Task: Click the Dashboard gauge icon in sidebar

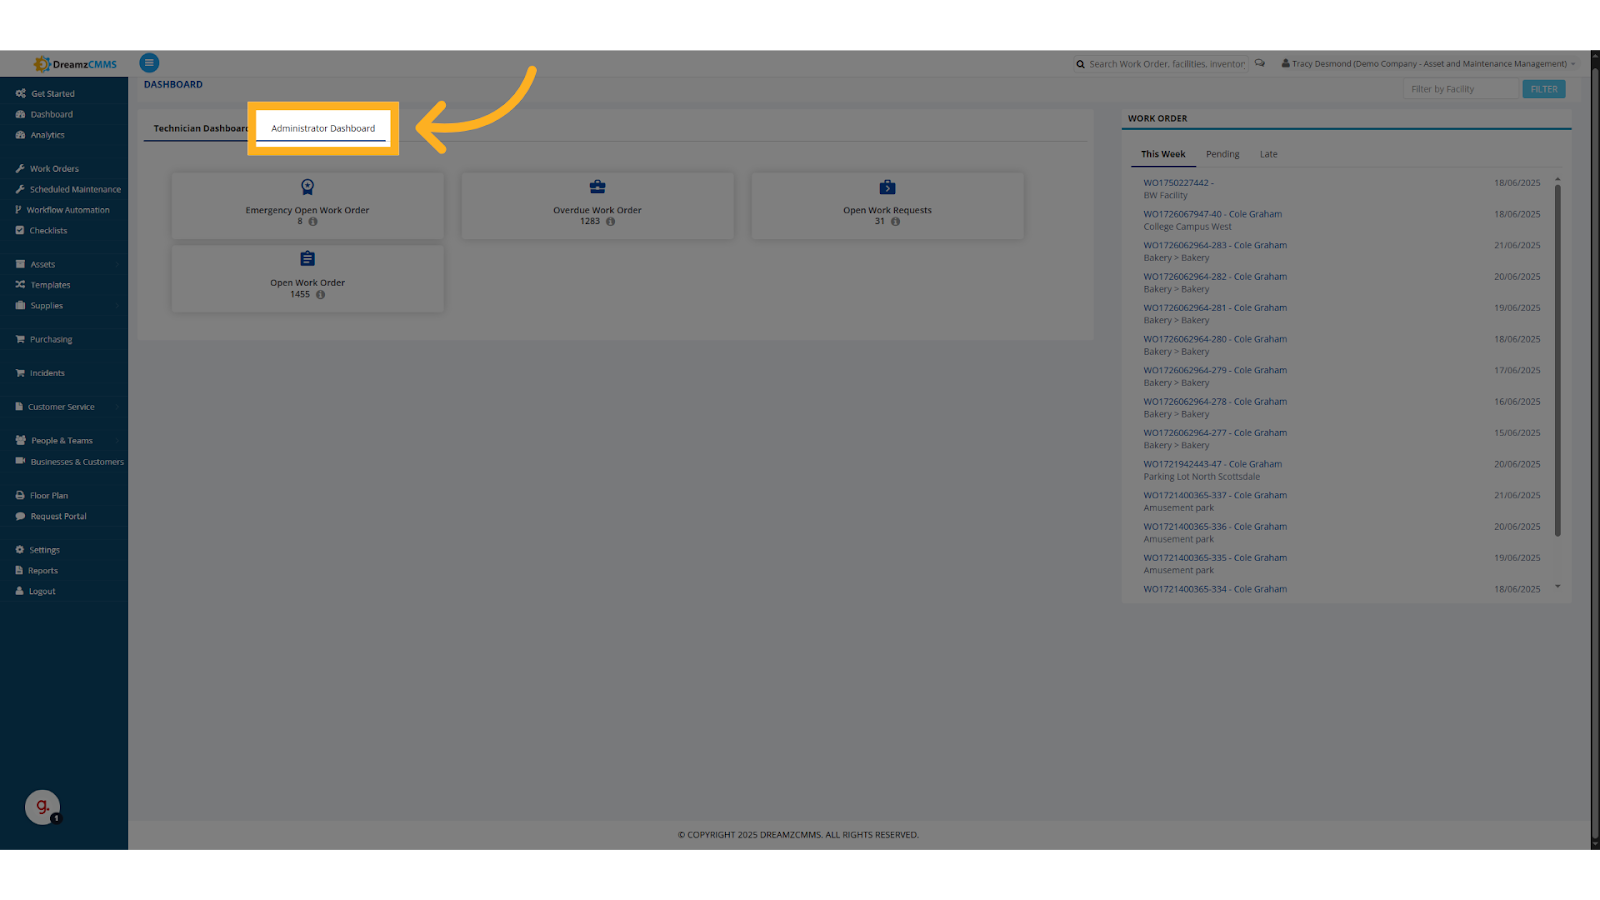Action: (x=20, y=114)
